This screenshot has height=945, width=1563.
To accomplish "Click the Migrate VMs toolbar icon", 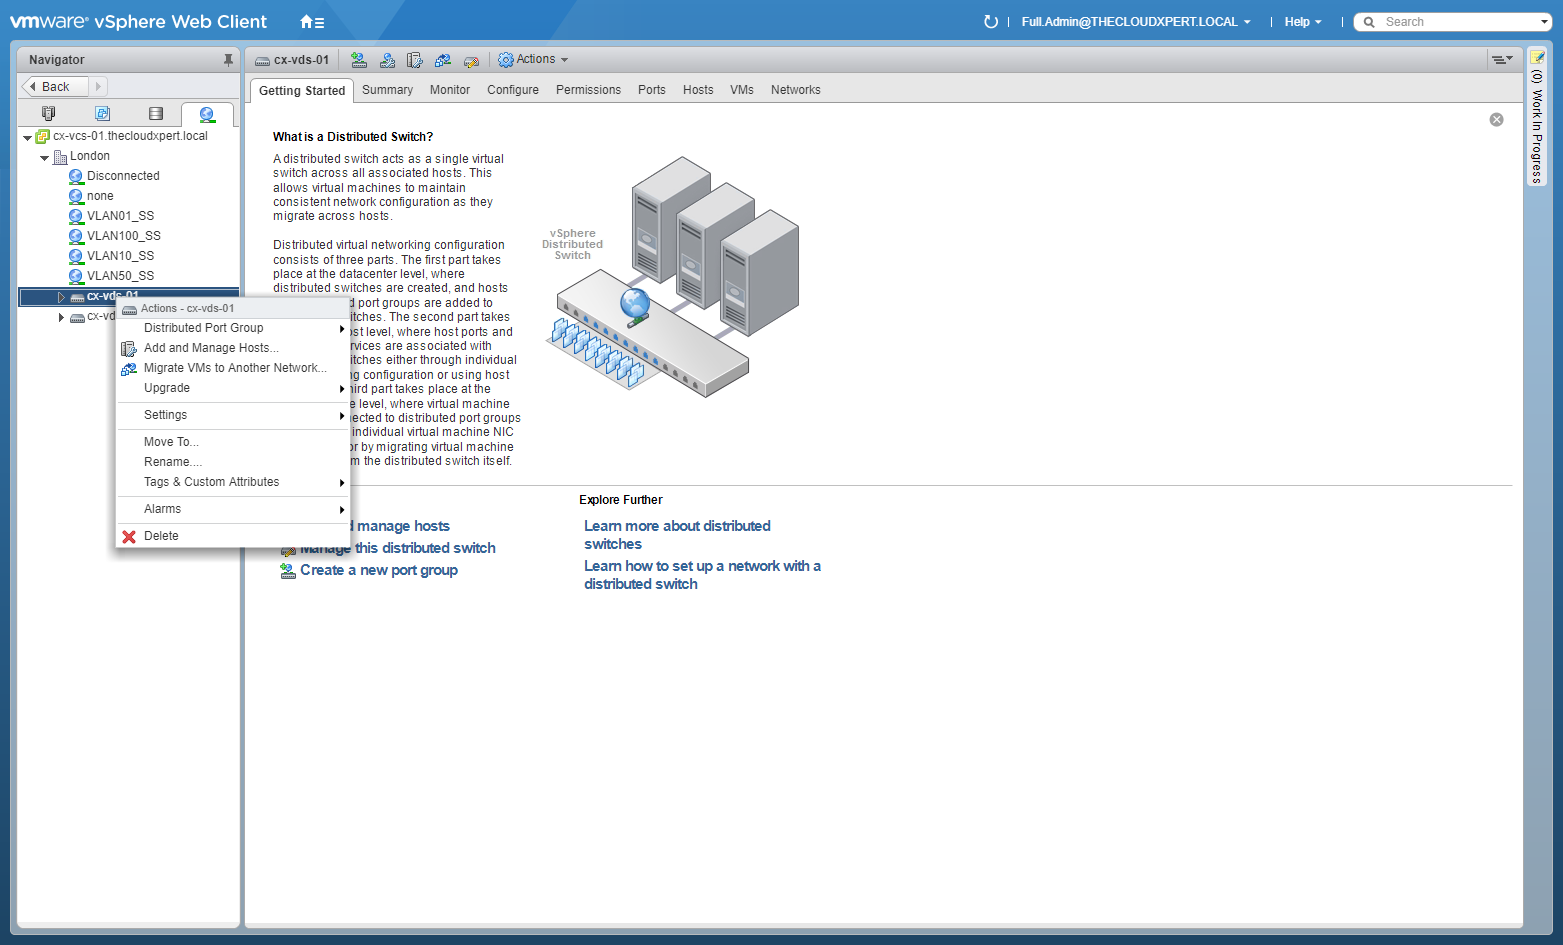I will point(443,60).
